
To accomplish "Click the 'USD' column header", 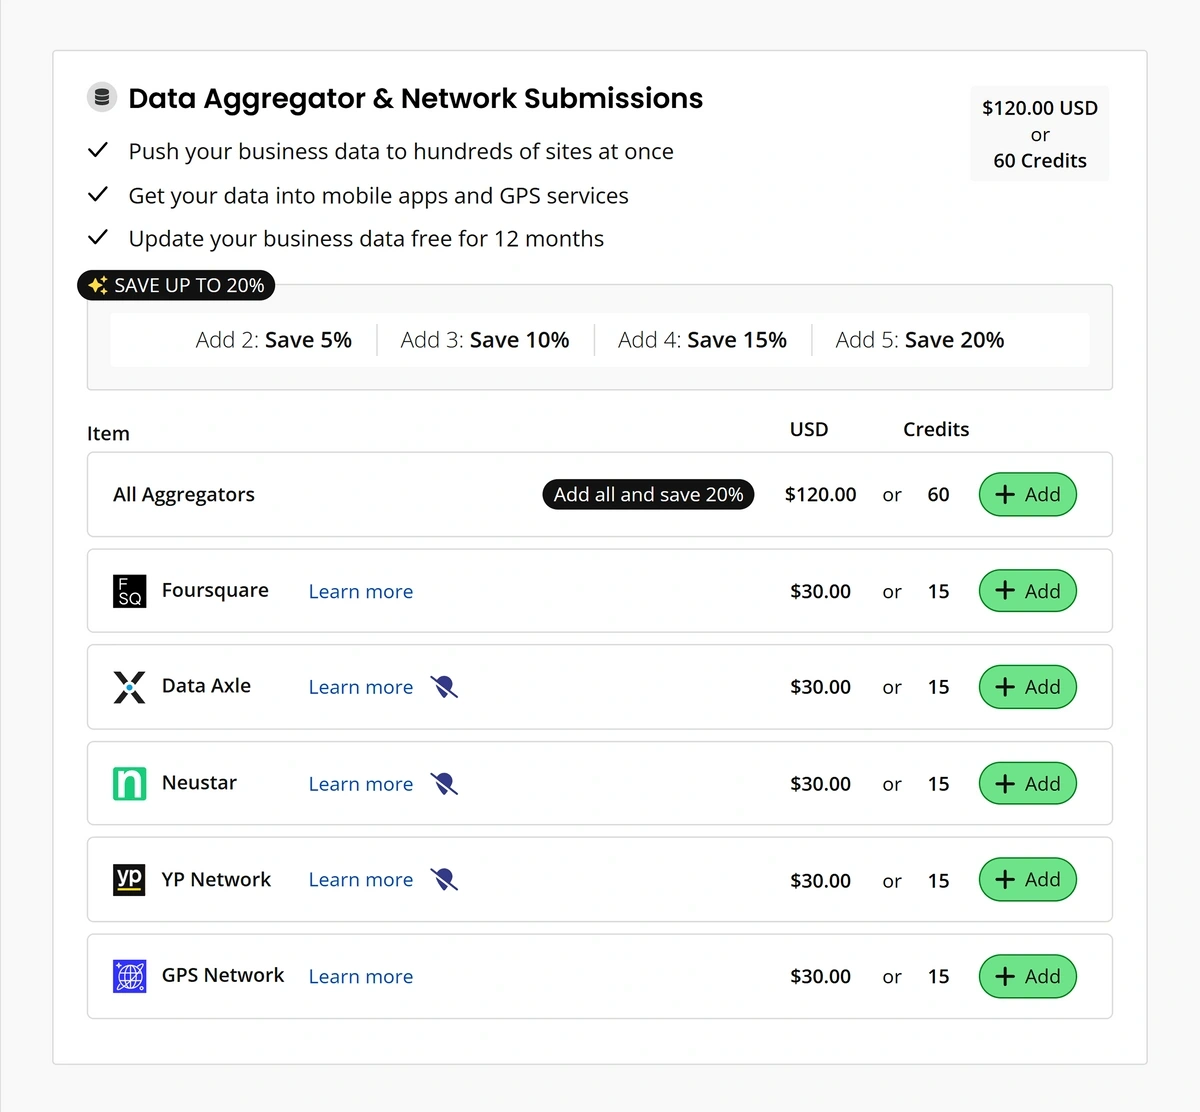I will click(x=809, y=429).
